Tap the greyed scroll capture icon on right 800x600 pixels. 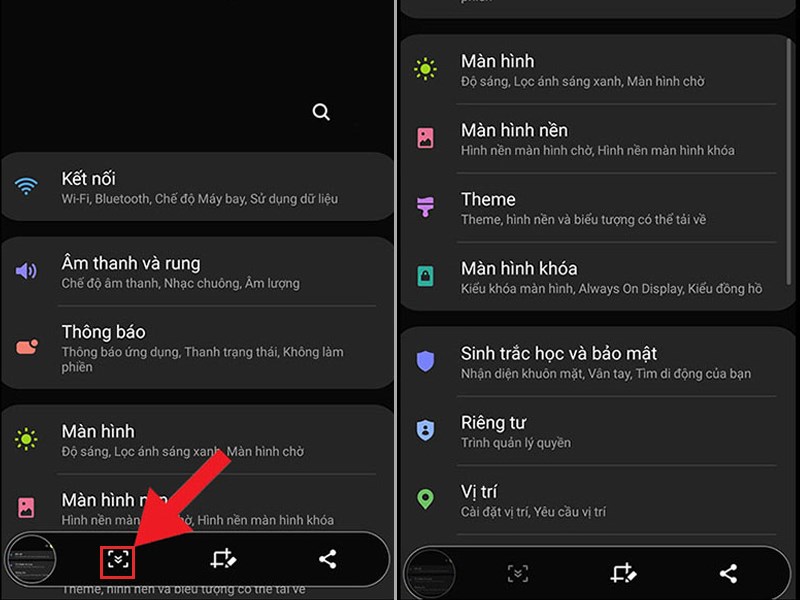[518, 573]
